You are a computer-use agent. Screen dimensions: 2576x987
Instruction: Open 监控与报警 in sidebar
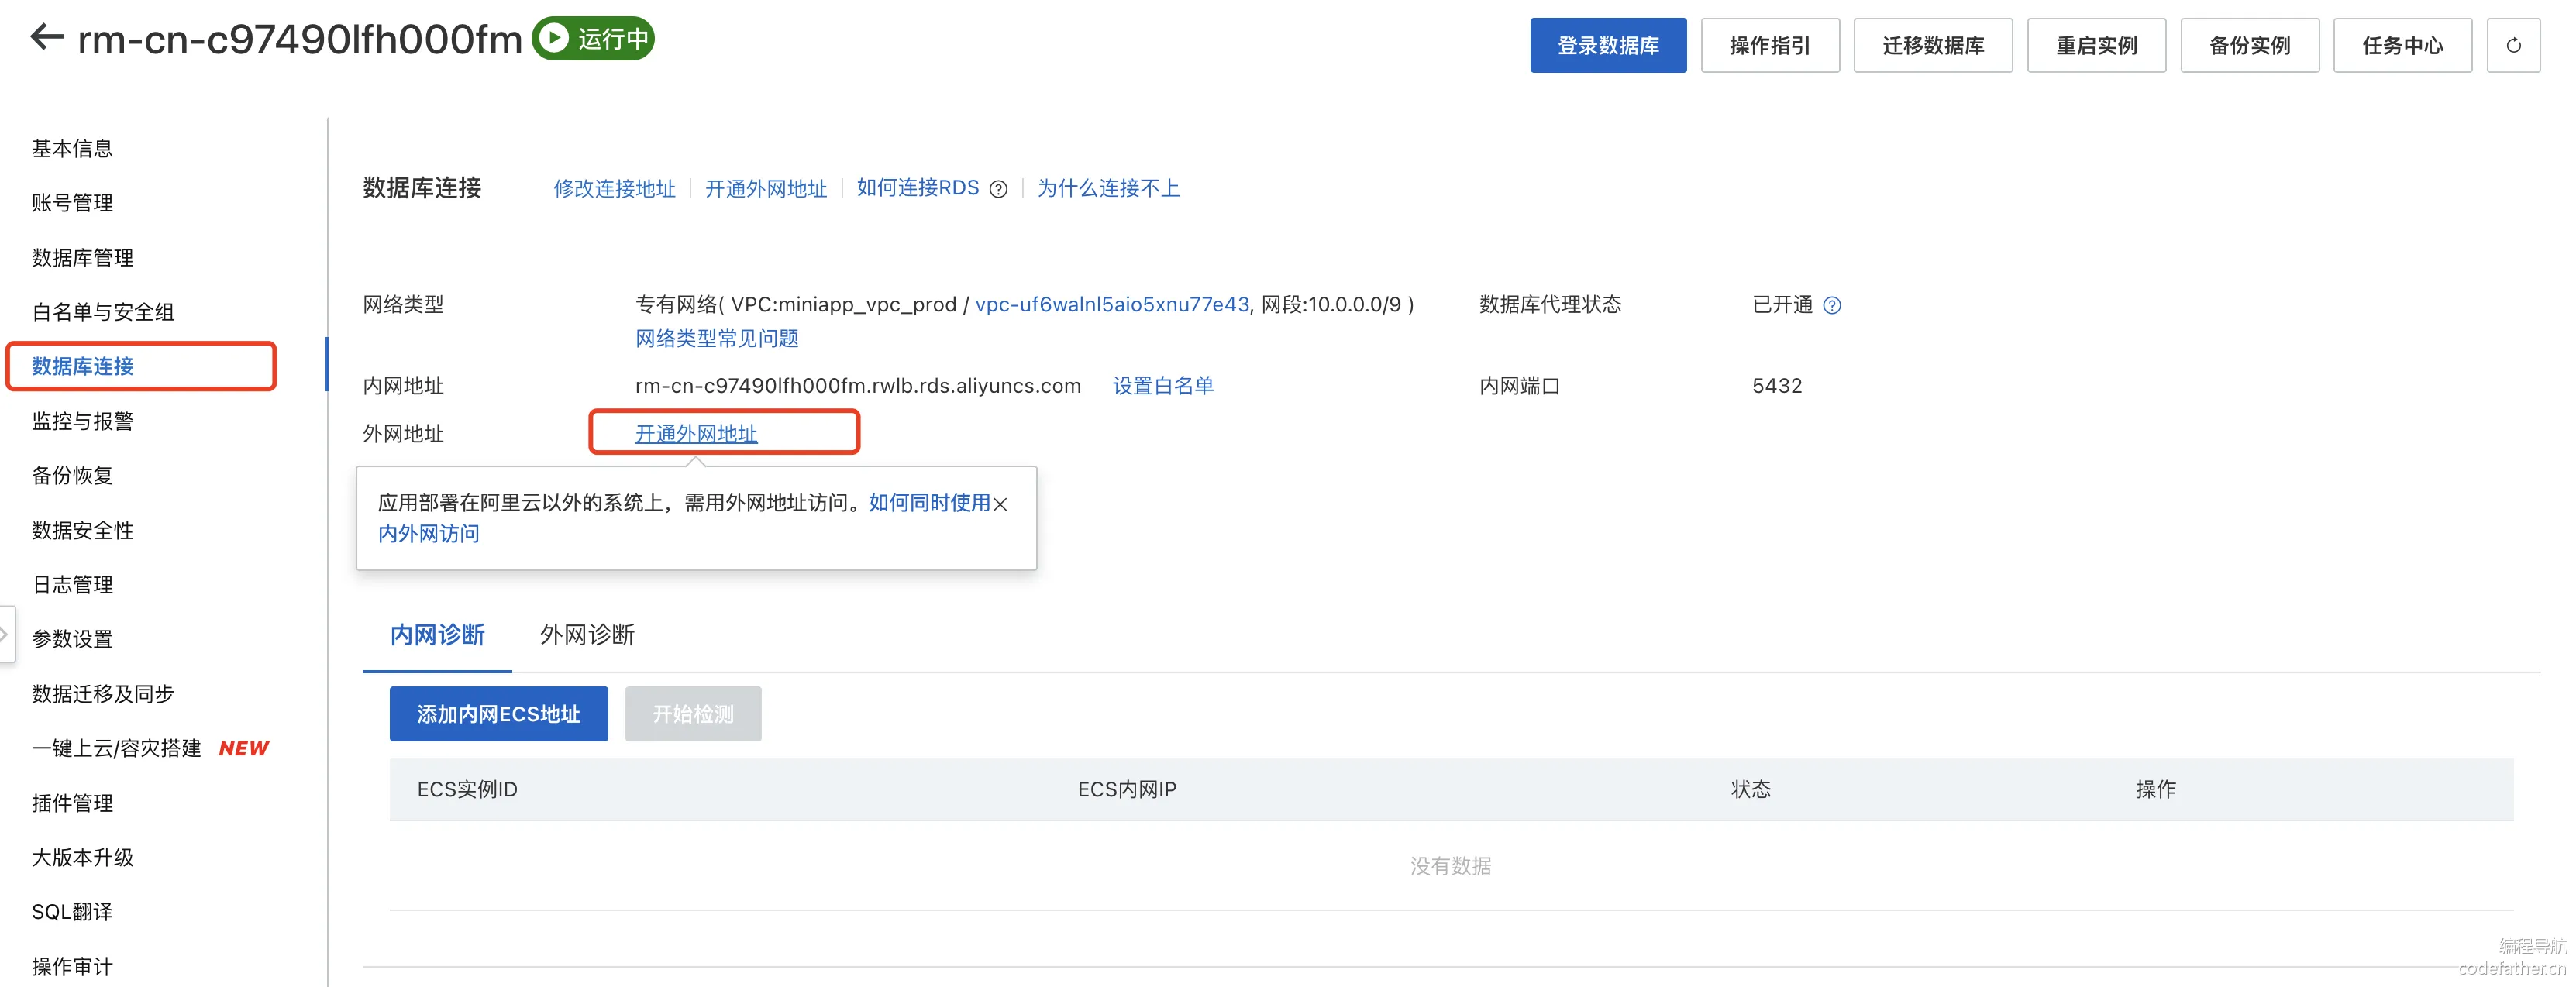pyautogui.click(x=82, y=421)
